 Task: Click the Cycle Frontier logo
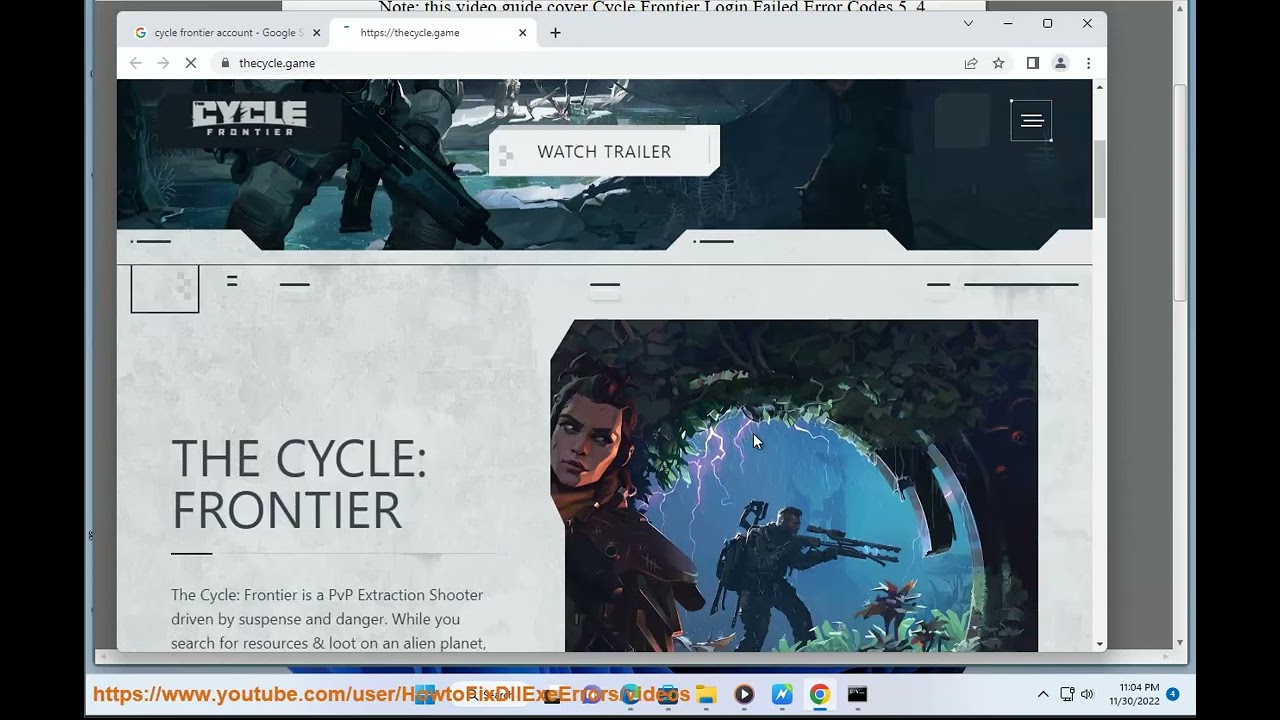[x=249, y=118]
